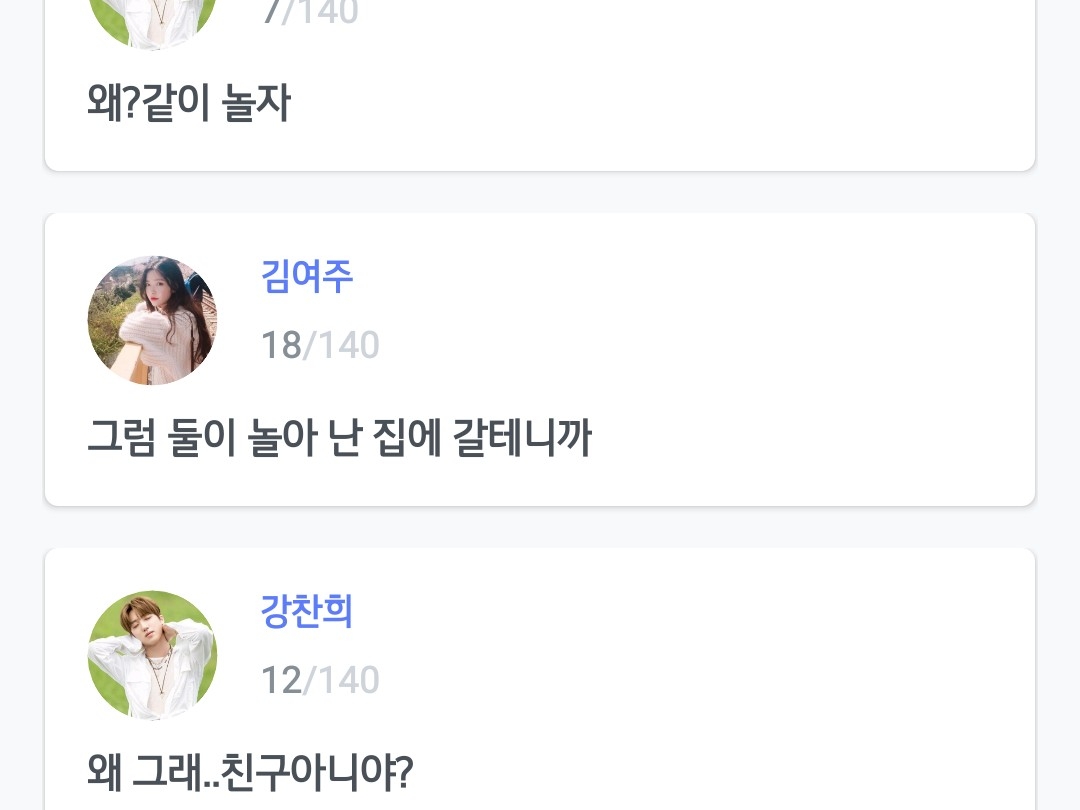Select the message "그럼 둘이 놀아 난 집에 갈테니까"
Viewport: 1080px width, 810px height.
[339, 438]
